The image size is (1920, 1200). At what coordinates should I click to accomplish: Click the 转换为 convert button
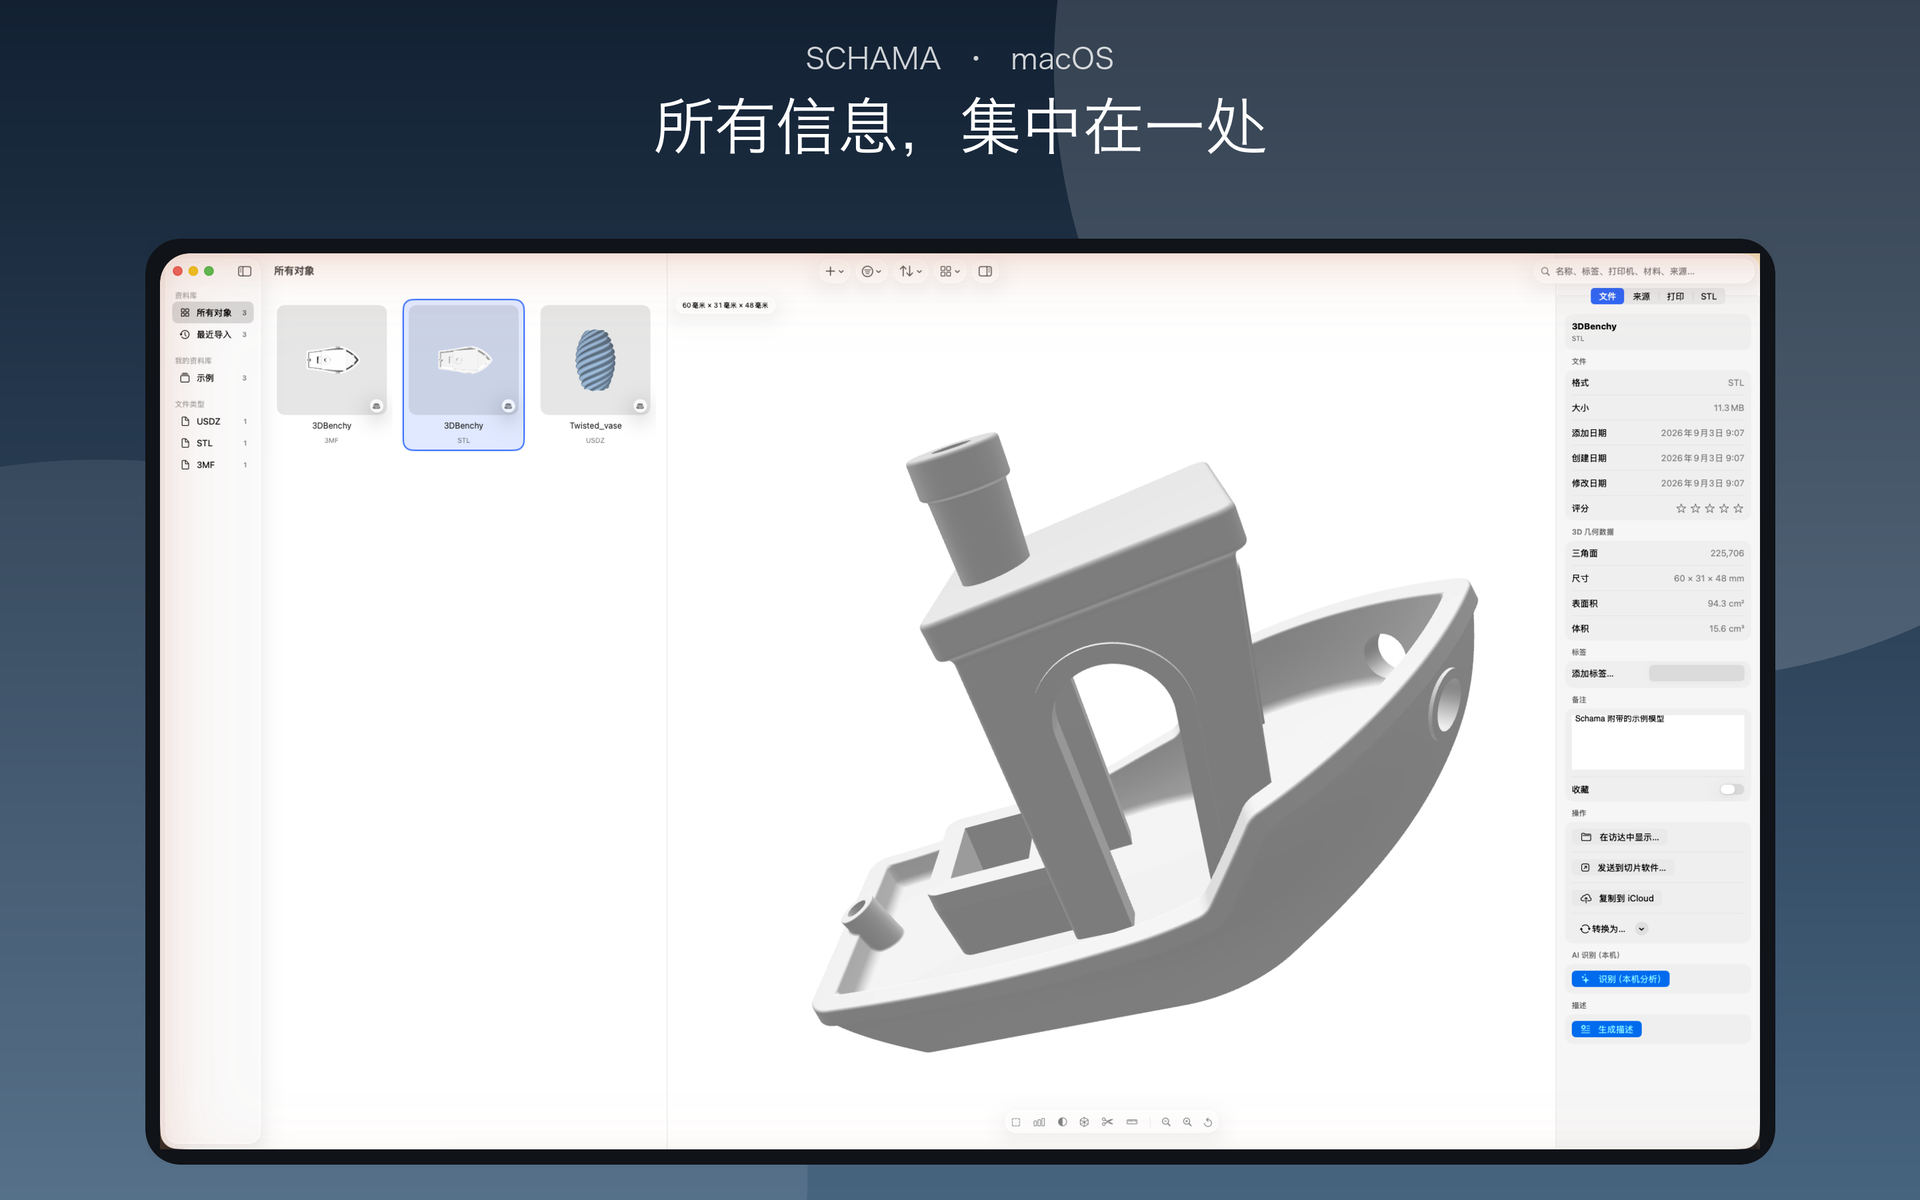[x=1602, y=929]
